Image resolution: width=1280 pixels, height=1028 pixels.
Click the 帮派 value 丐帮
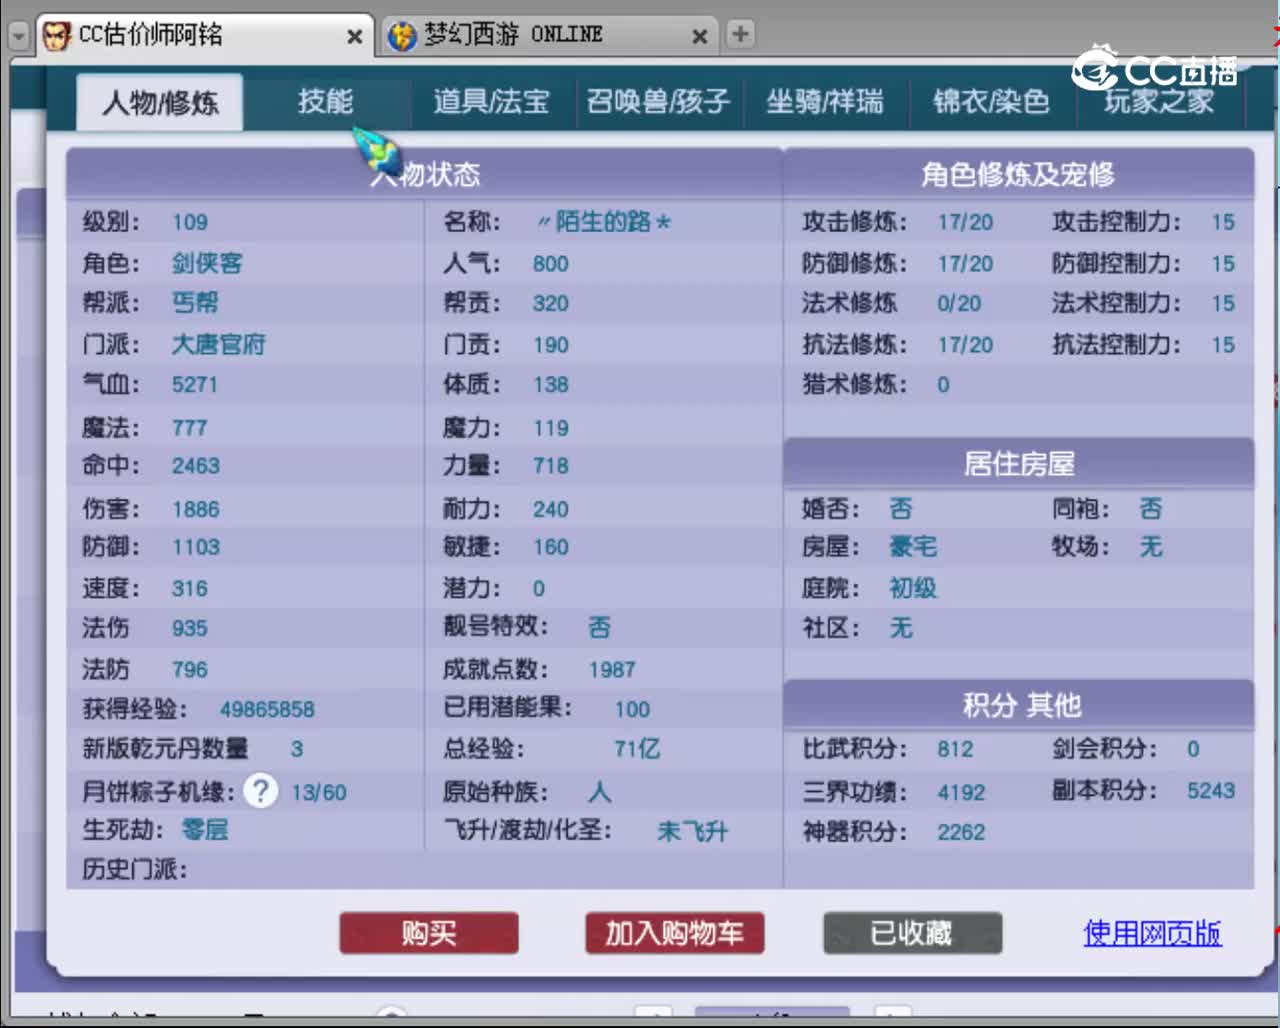pyautogui.click(x=195, y=303)
